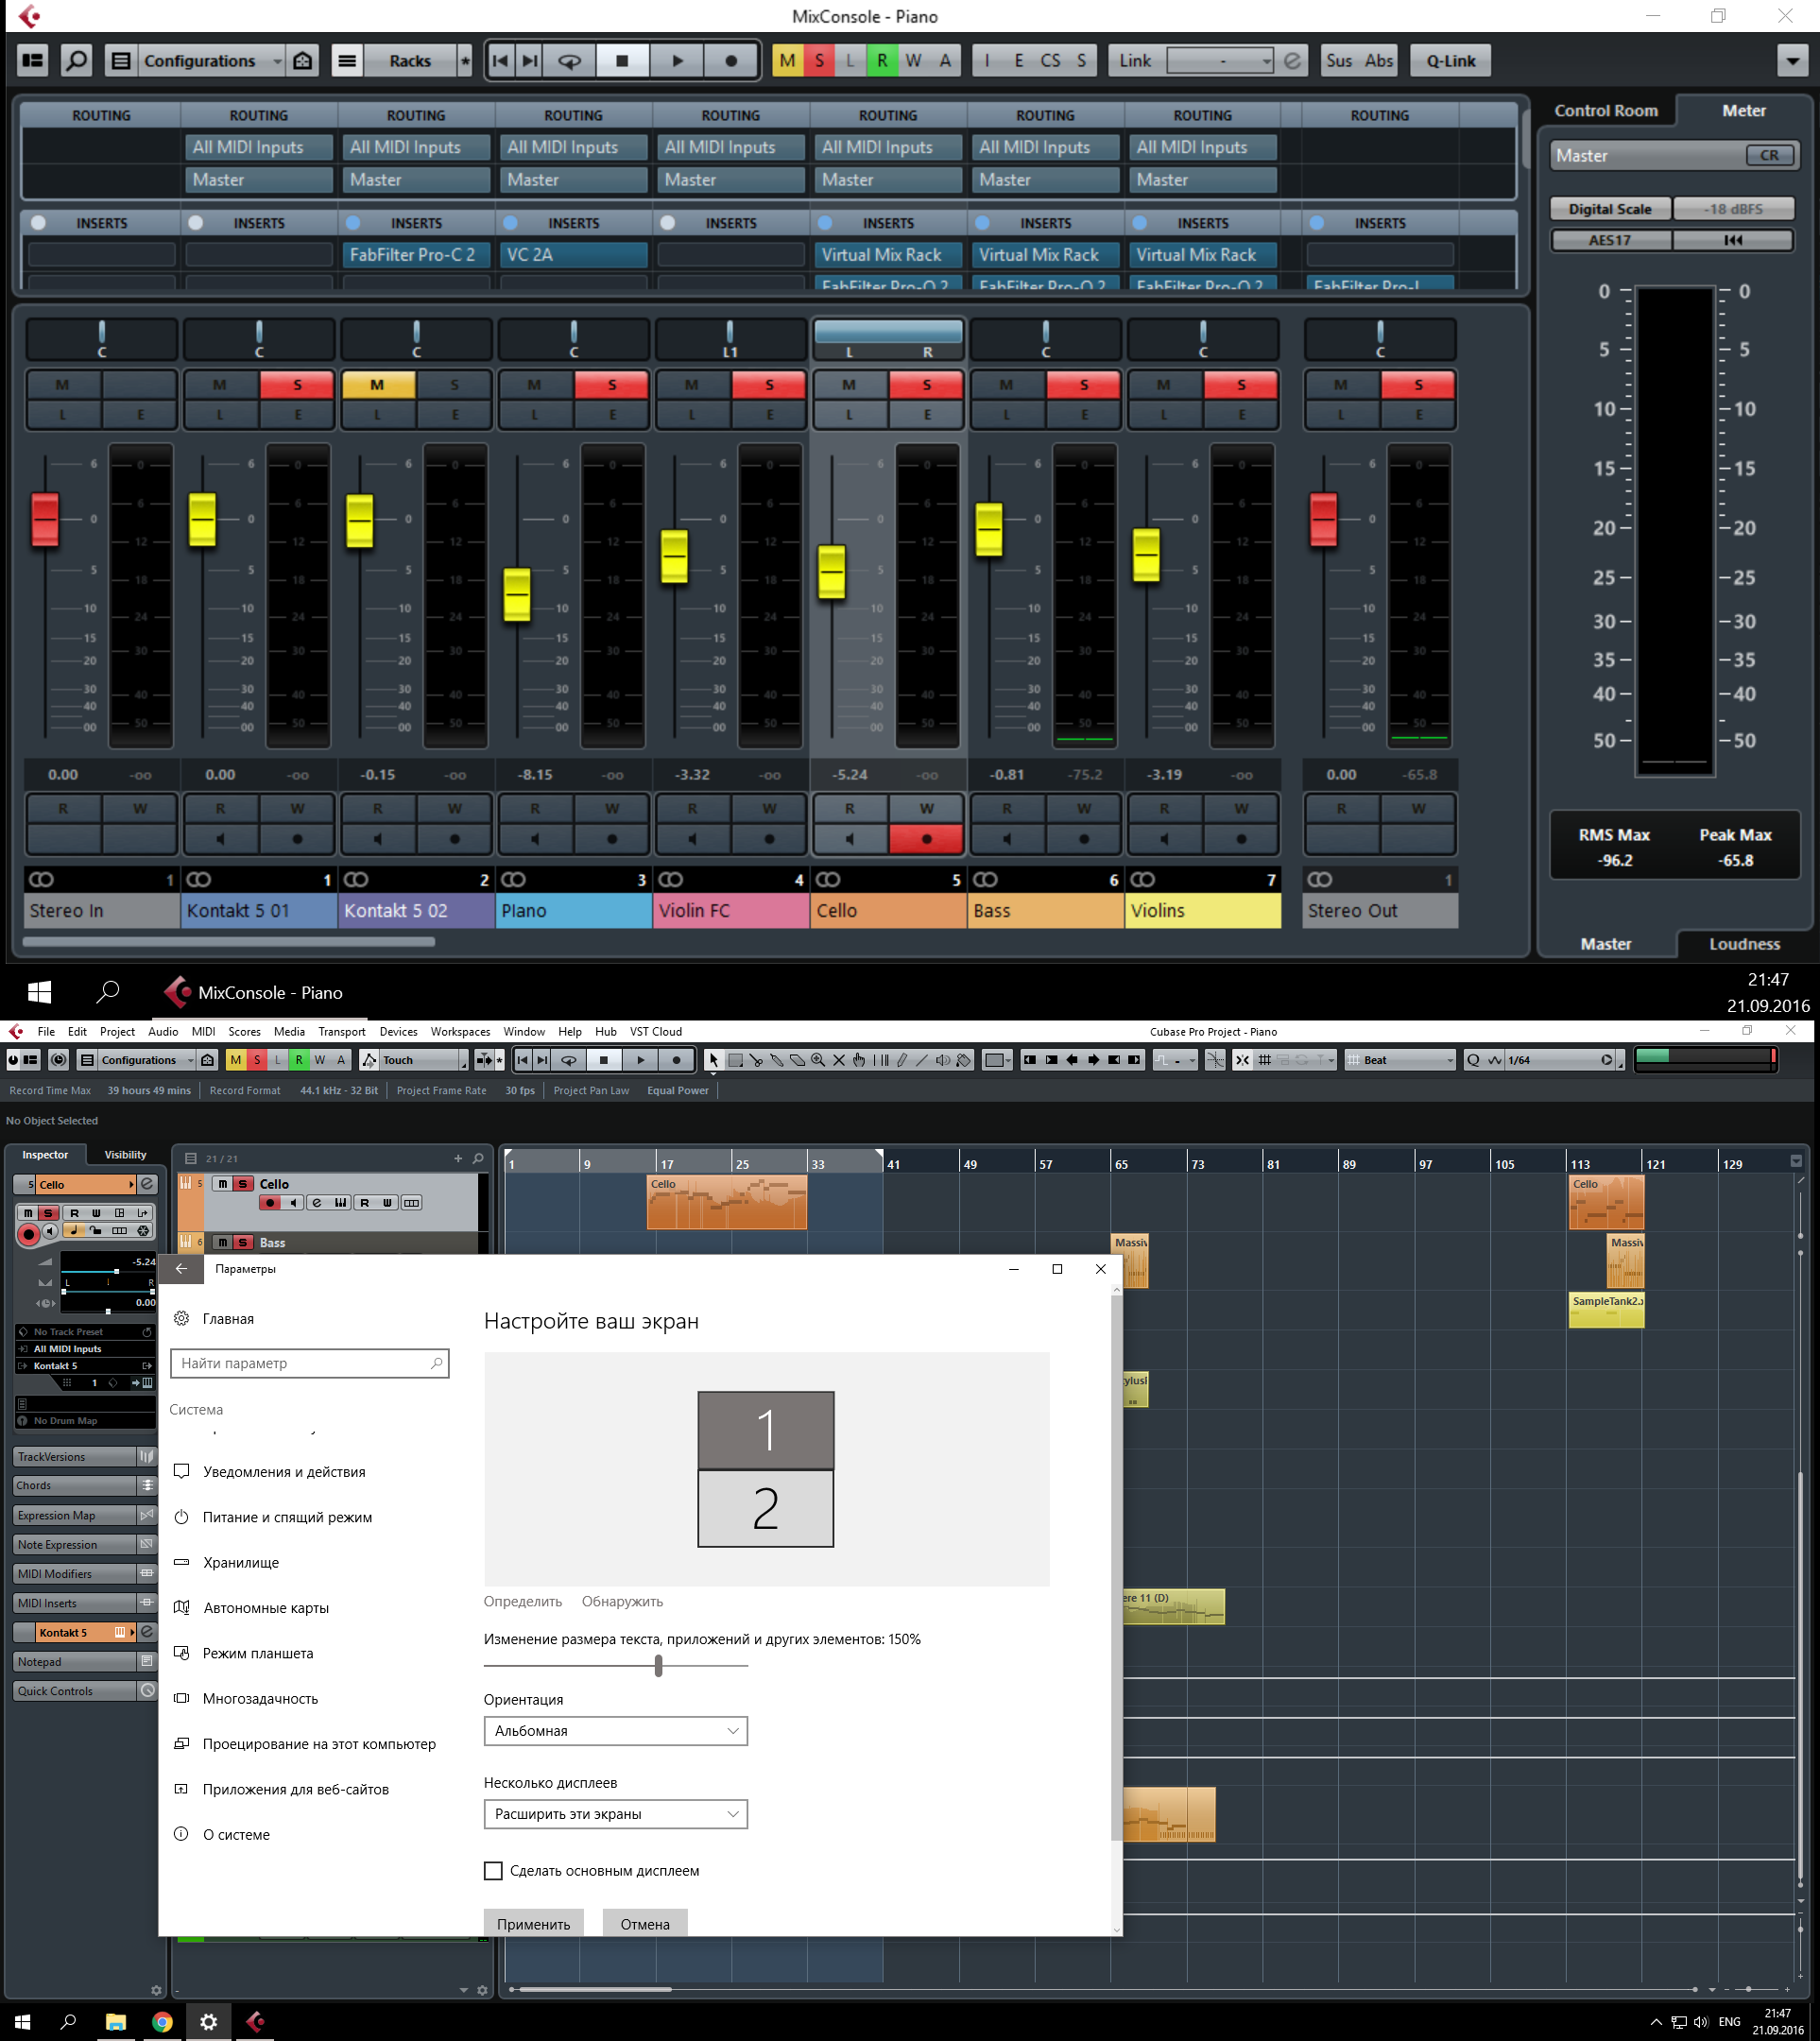
Task: Disable solo on the Piano channel
Action: click(612, 385)
